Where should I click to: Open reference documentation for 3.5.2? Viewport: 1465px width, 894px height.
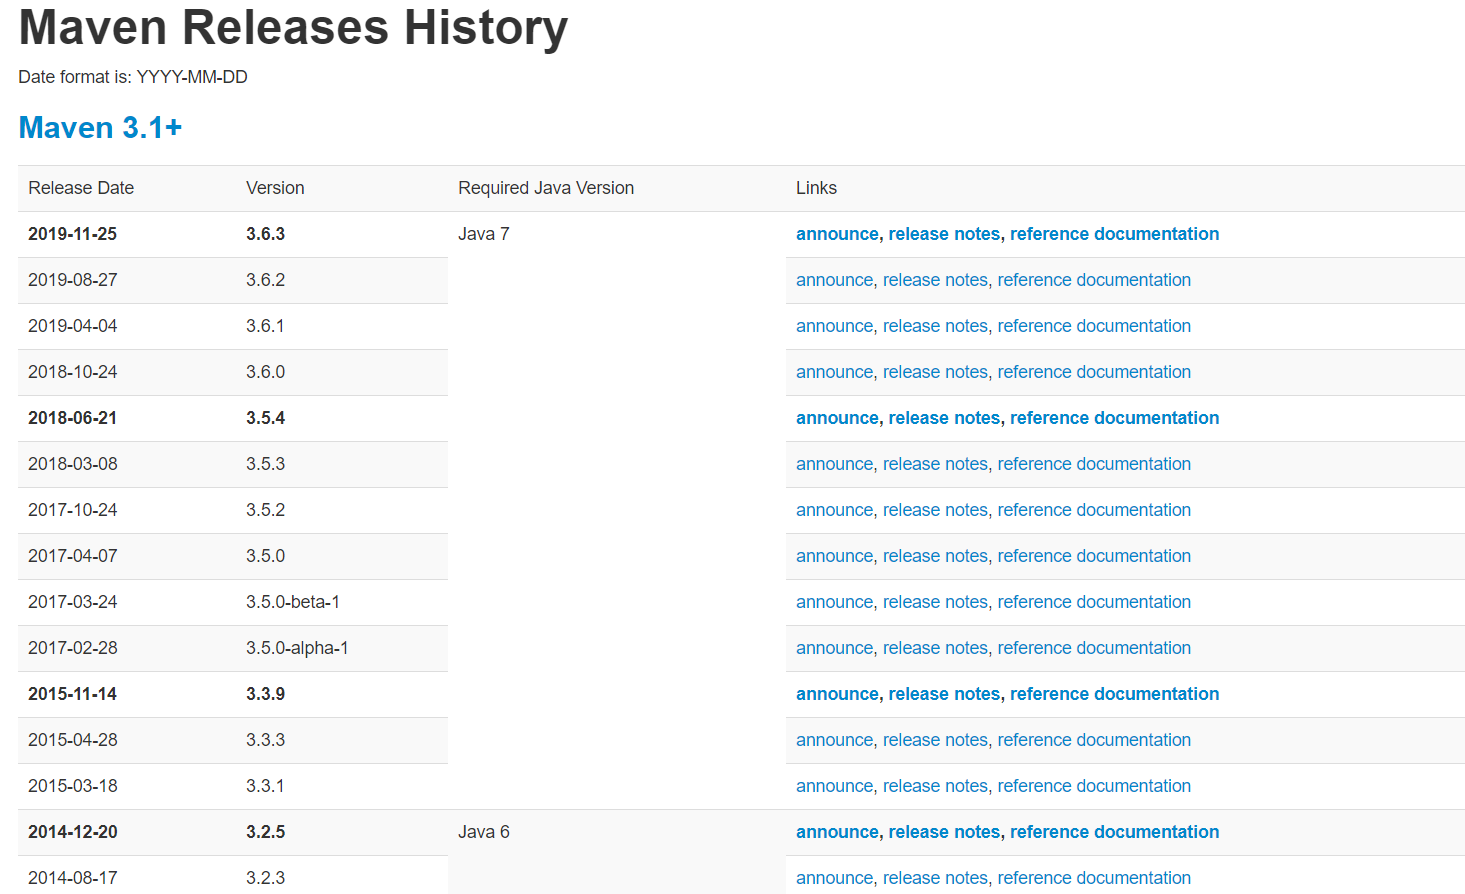[x=1094, y=510]
